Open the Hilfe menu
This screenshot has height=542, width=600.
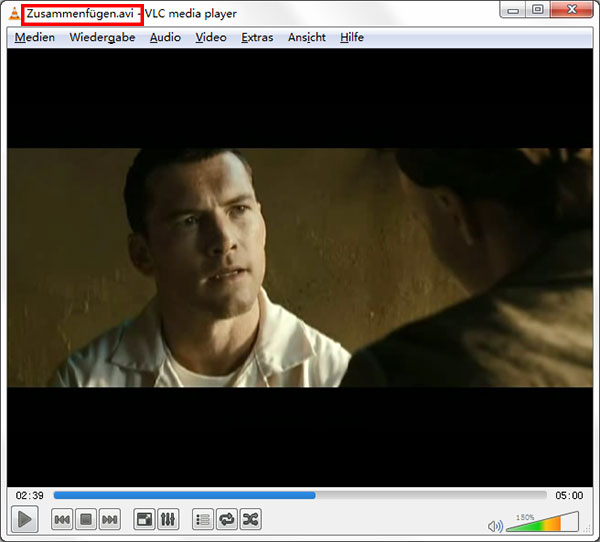pyautogui.click(x=352, y=38)
